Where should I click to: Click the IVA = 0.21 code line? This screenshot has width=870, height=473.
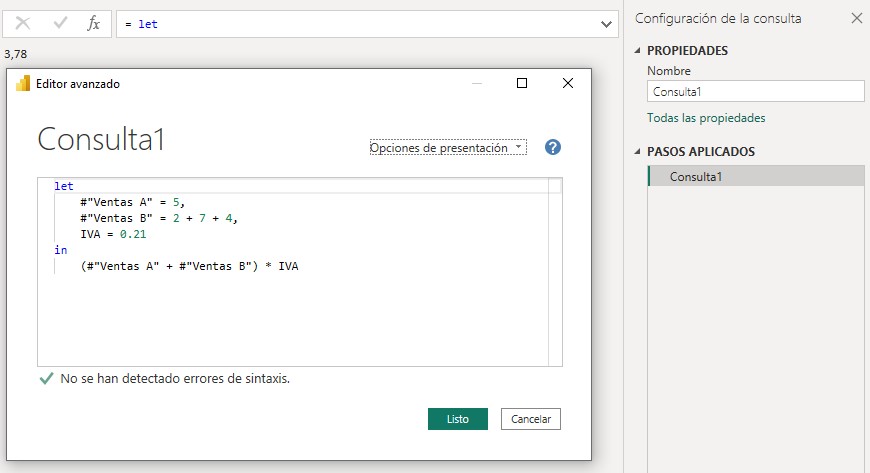click(113, 234)
